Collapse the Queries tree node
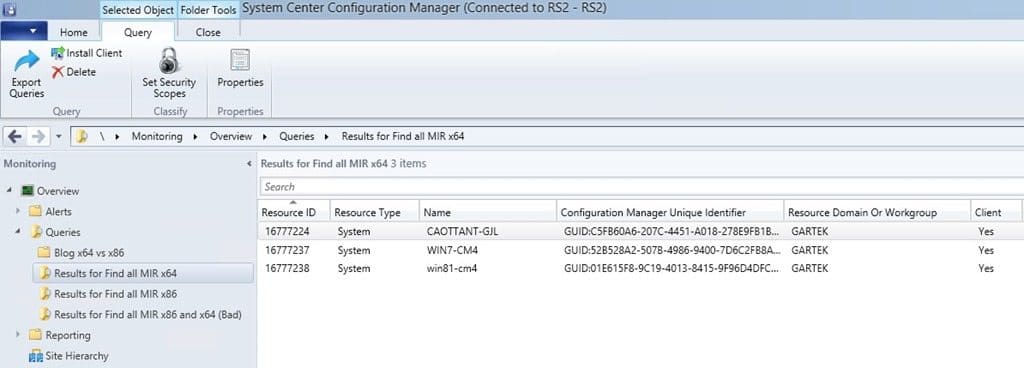1024x368 pixels. (18, 232)
